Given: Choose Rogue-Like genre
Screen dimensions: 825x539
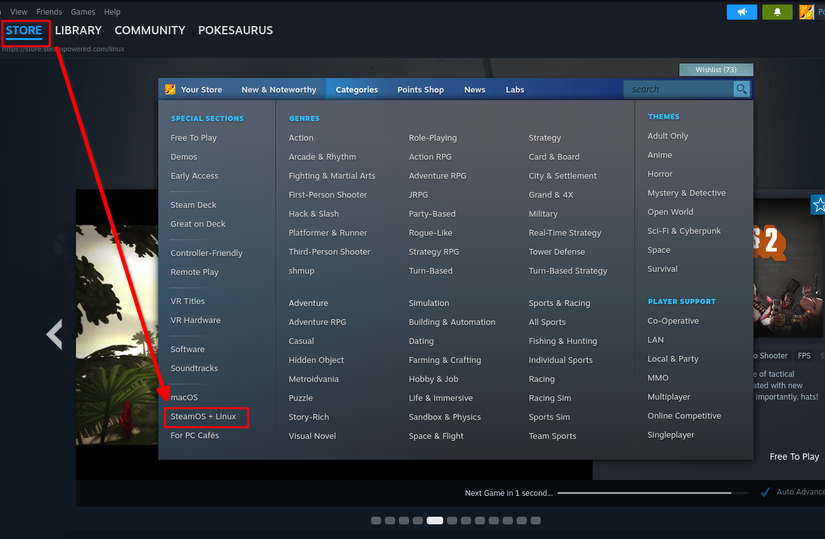Looking at the screenshot, I should [430, 233].
